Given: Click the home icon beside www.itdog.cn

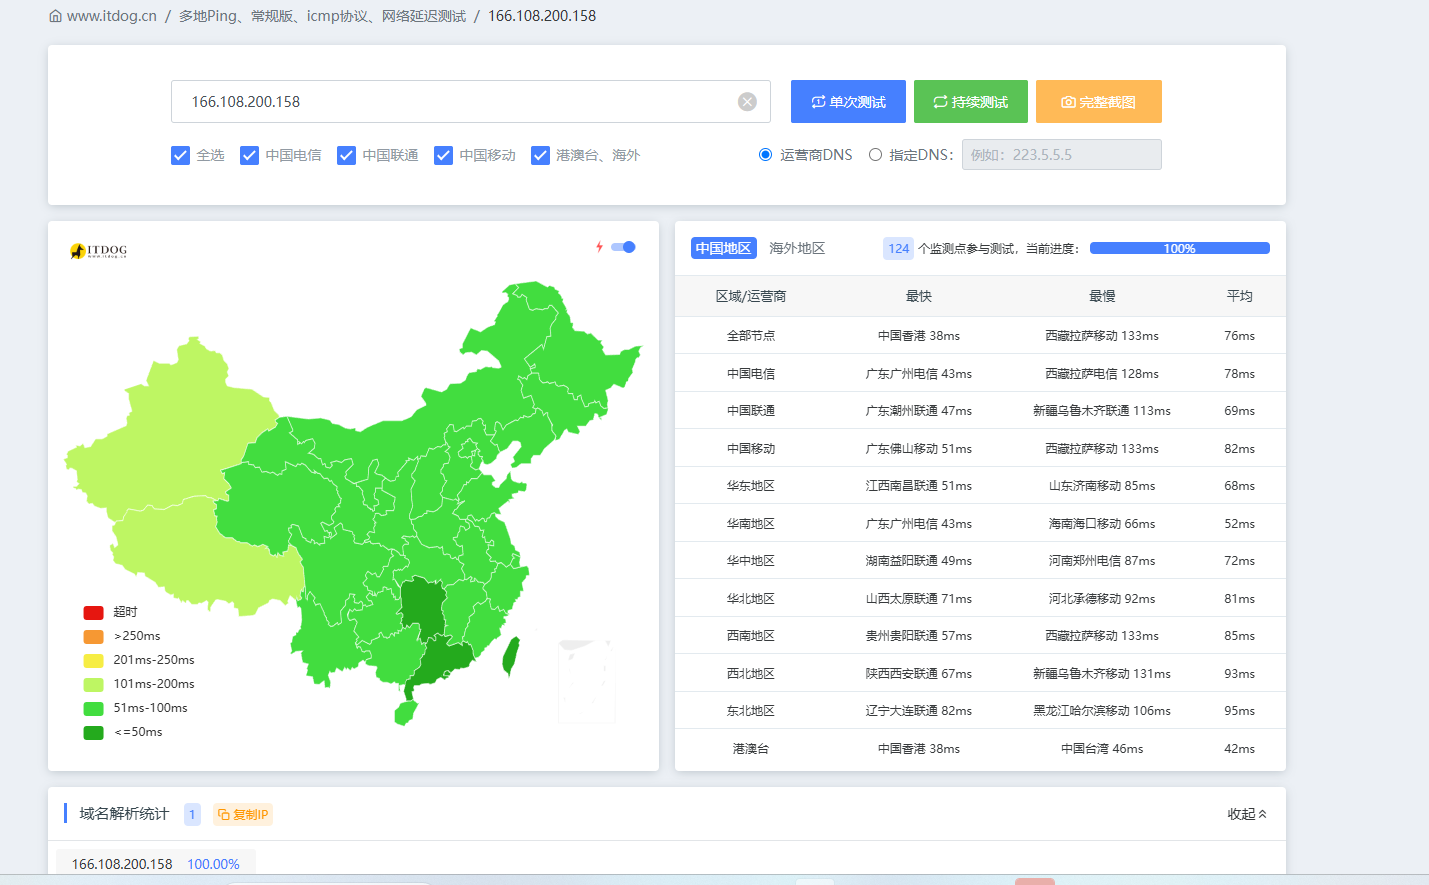Looking at the screenshot, I should point(55,16).
